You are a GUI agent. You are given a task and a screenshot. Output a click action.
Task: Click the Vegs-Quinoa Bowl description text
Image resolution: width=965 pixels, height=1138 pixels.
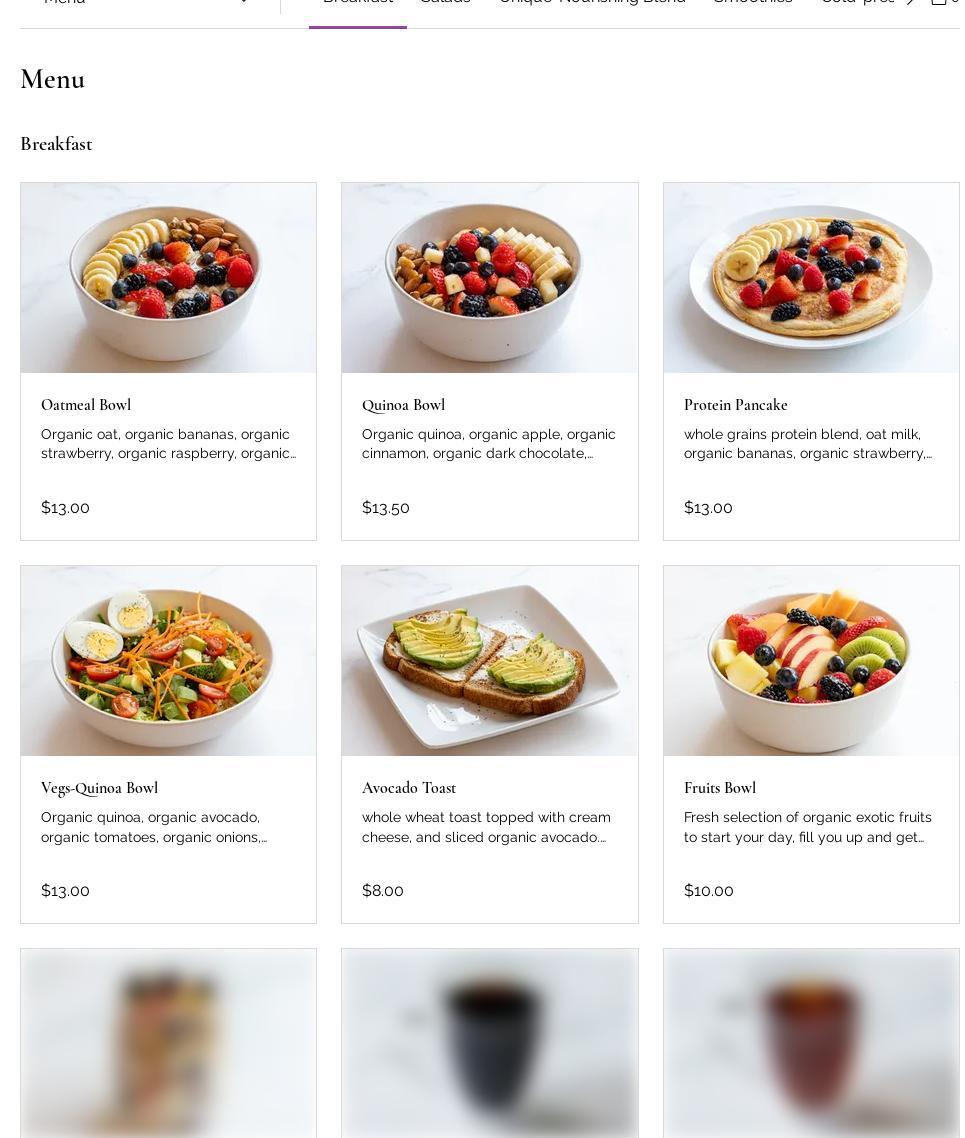pos(154,827)
